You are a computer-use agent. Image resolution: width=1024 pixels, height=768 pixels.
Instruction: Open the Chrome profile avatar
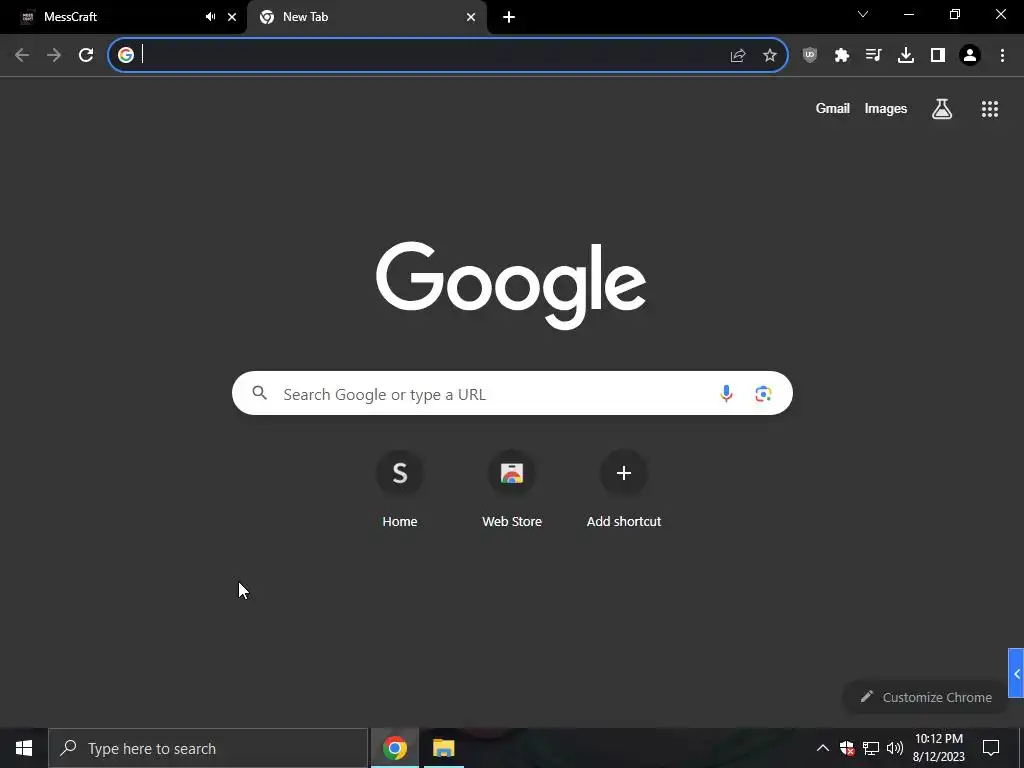[970, 55]
